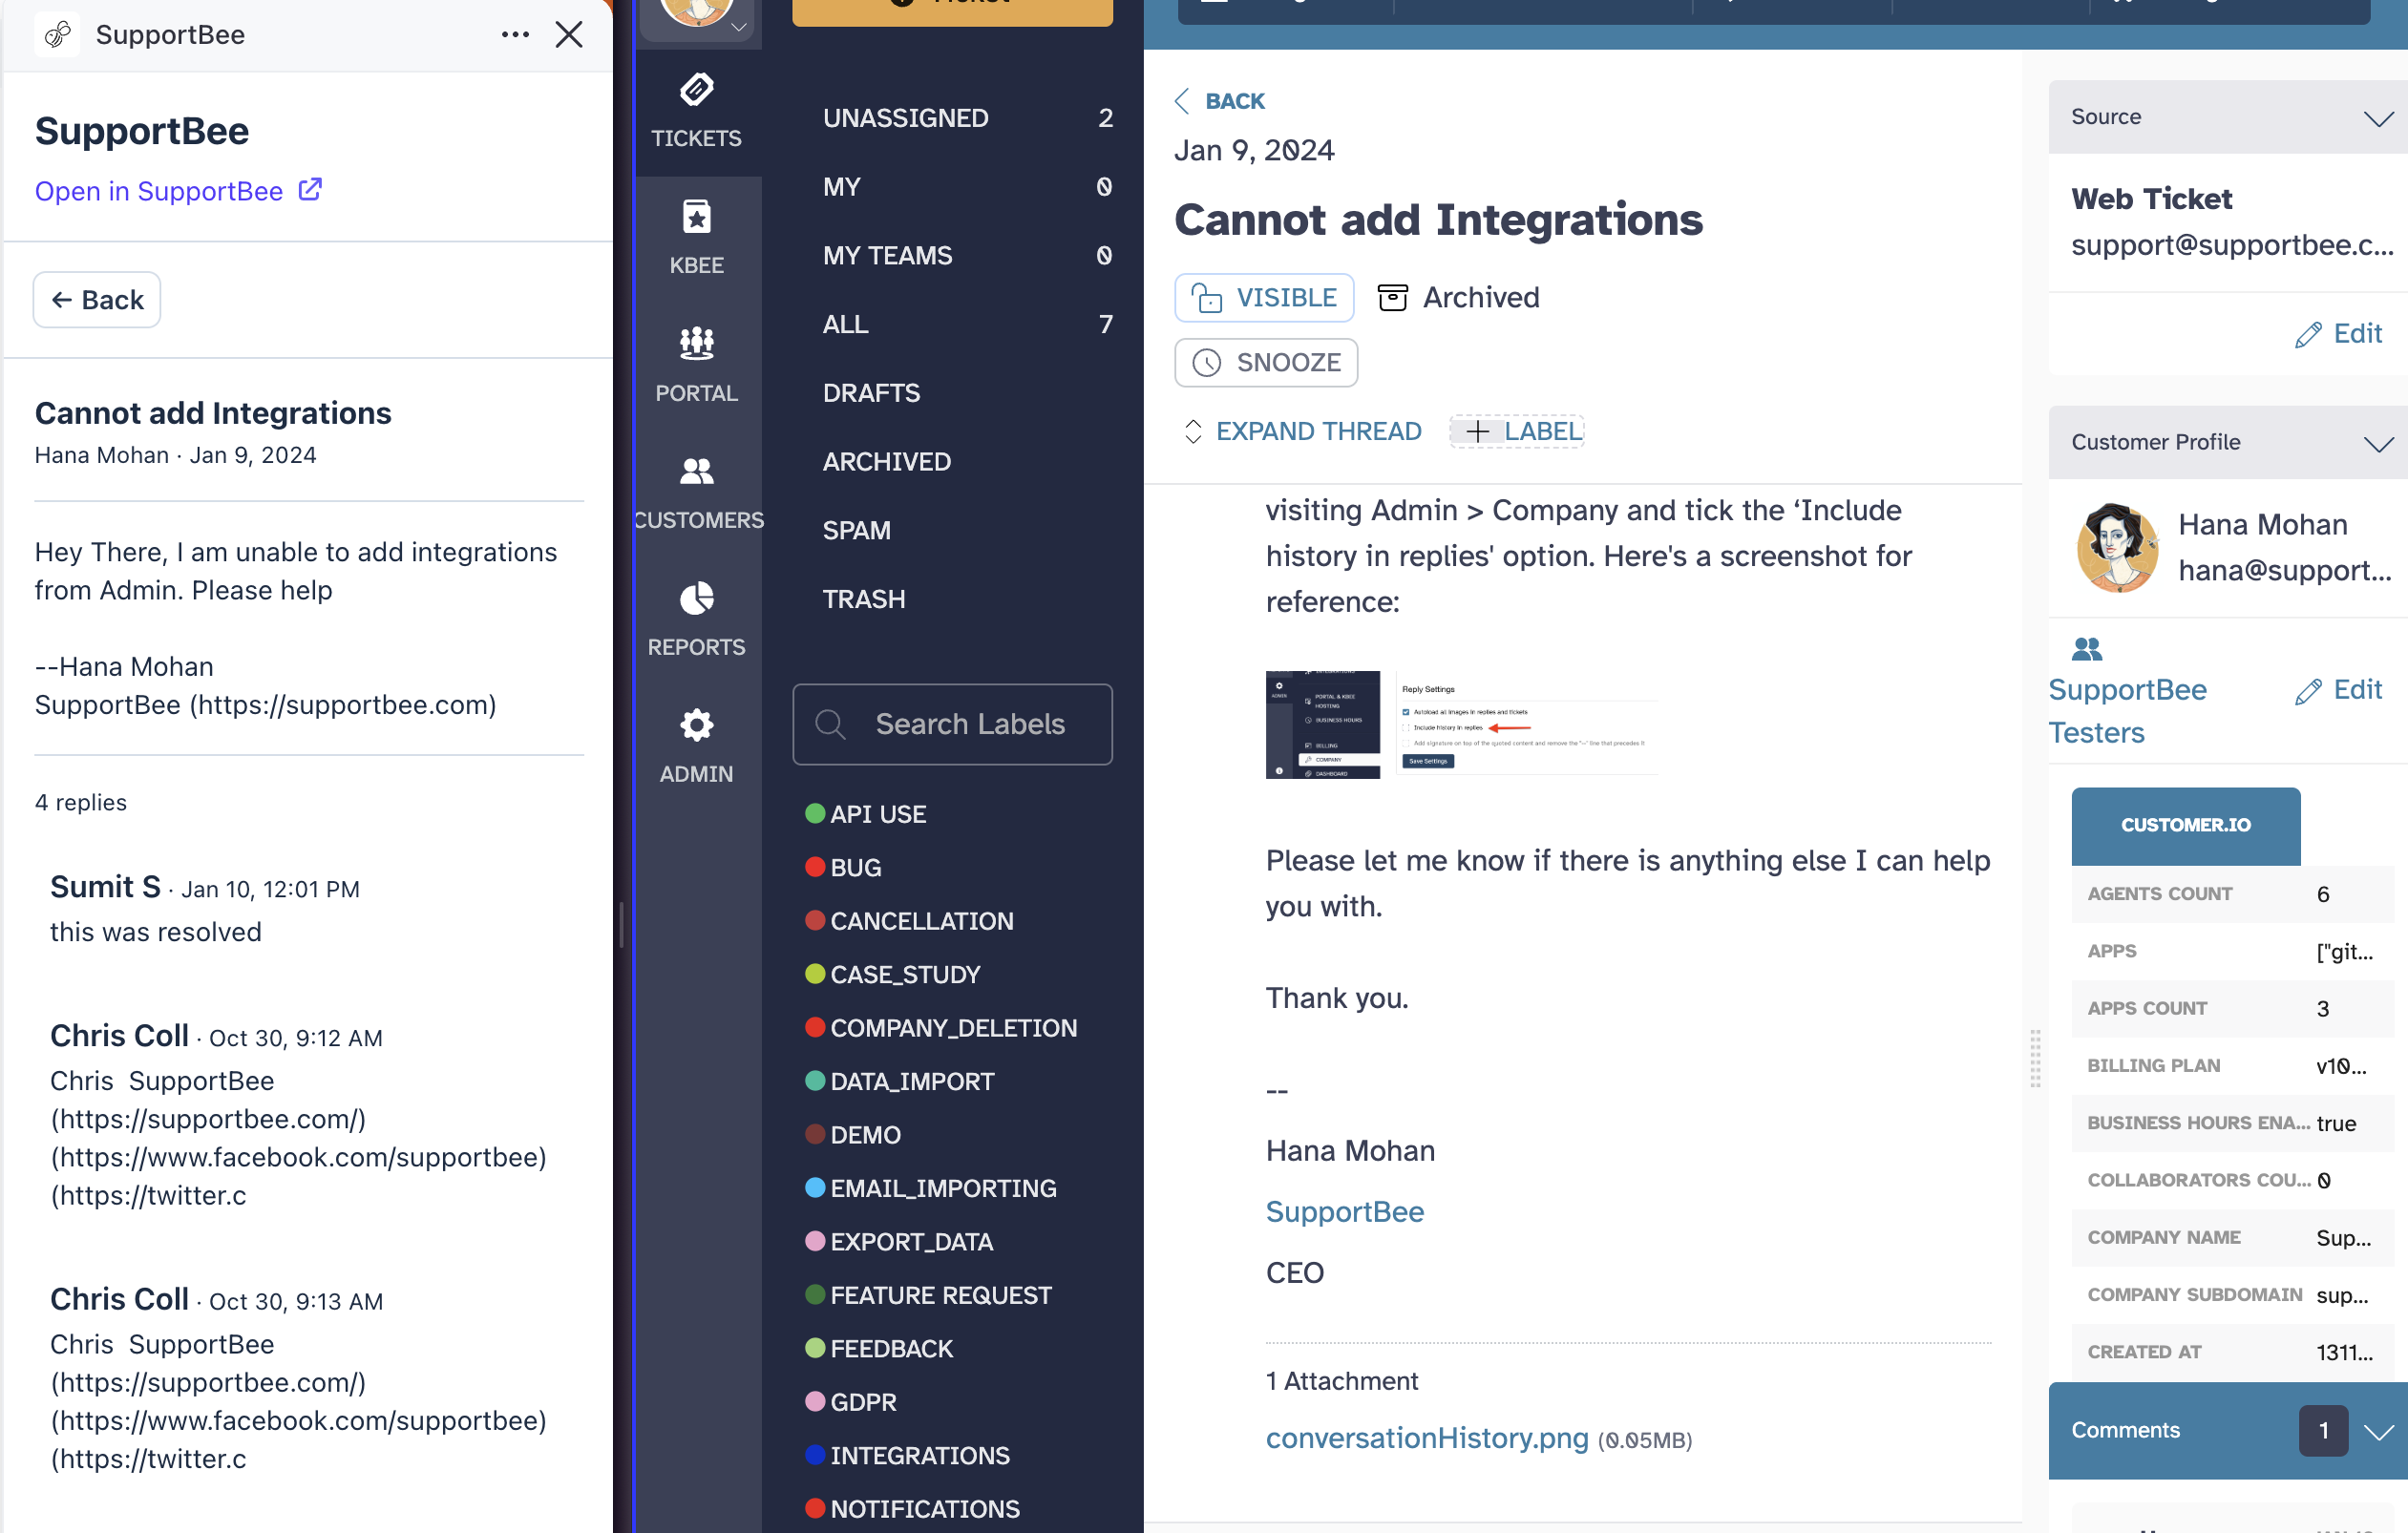Click the external link icon beside Open in SupportBee
Image resolution: width=2408 pixels, height=1533 pixels.
[x=310, y=189]
